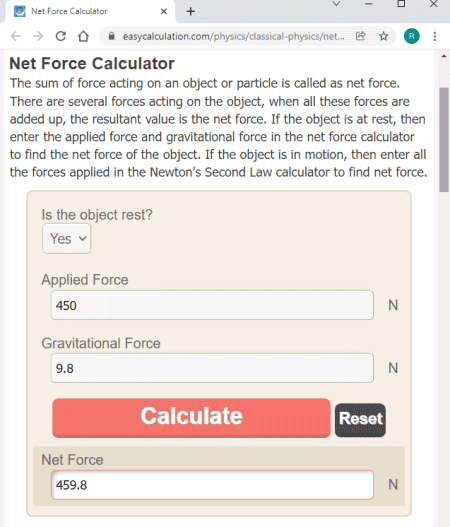Bookmark this page with the star icon
The height and width of the screenshot is (527, 450).
point(383,36)
